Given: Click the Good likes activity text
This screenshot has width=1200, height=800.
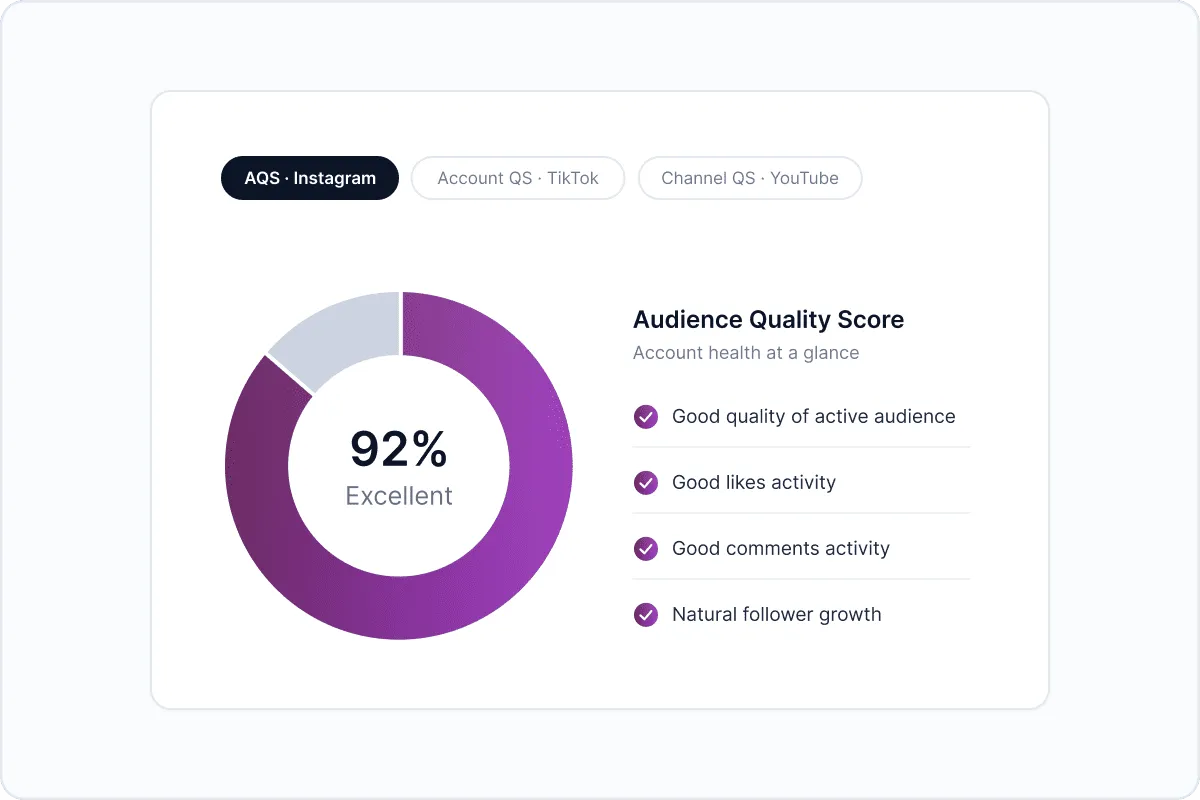Looking at the screenshot, I should click(x=754, y=482).
